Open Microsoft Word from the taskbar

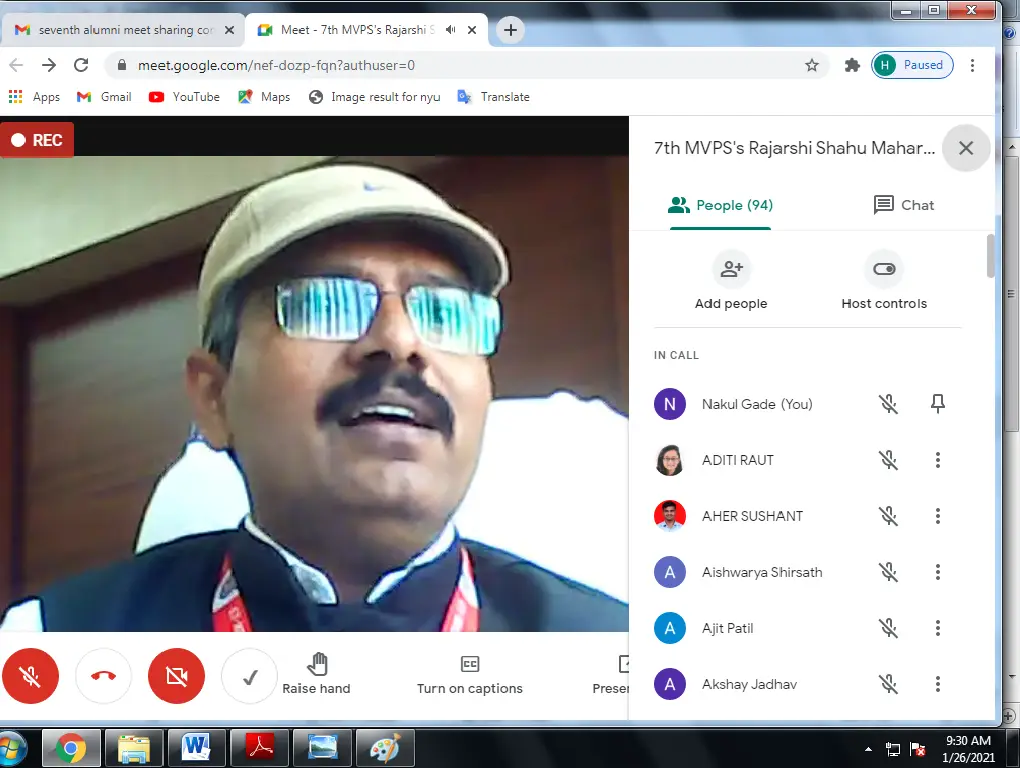[196, 748]
